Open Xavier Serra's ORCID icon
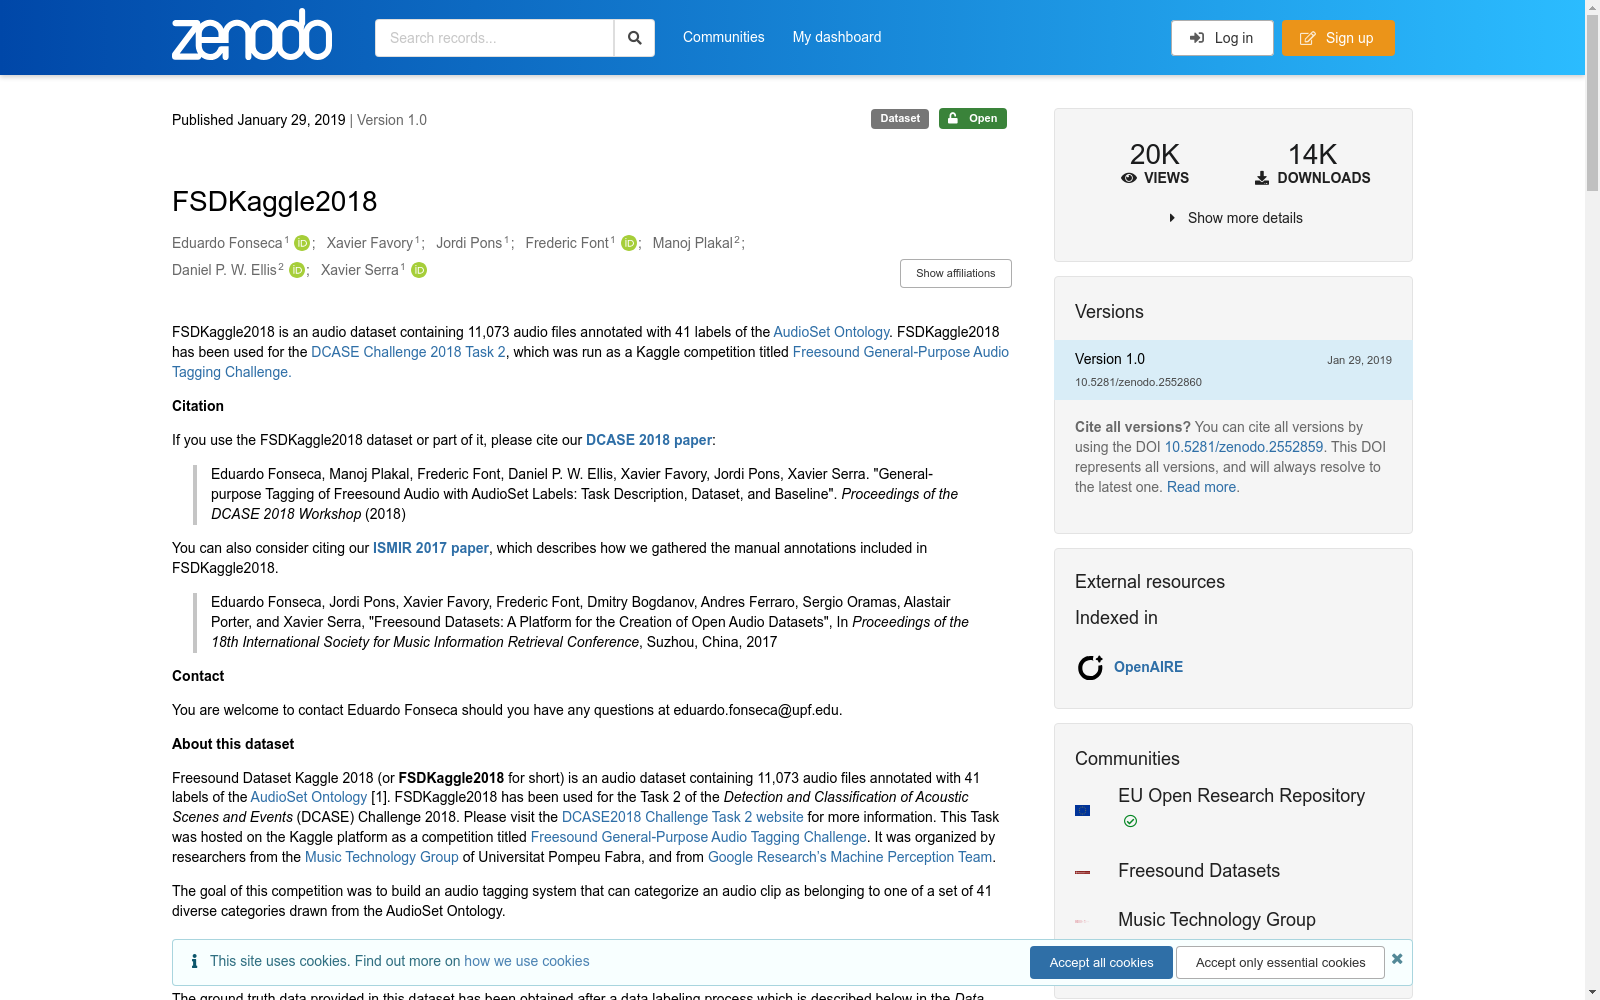 (419, 270)
